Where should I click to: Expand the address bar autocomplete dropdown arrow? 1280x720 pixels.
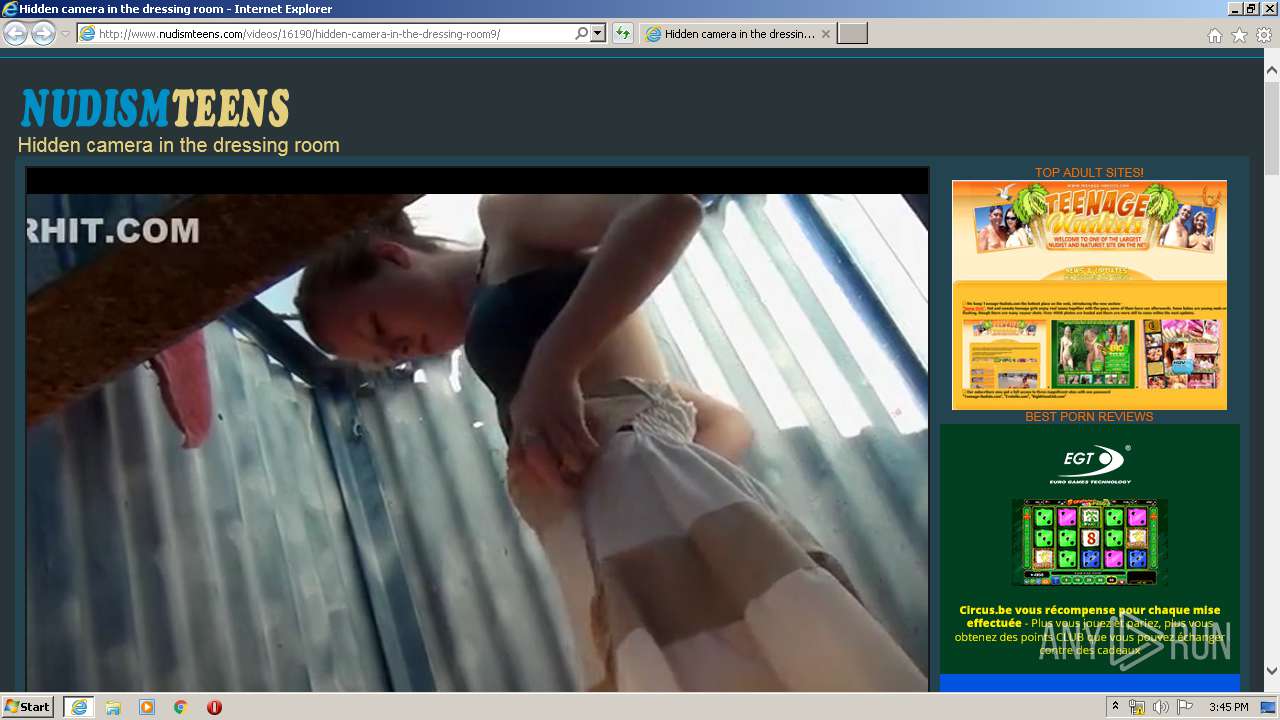[598, 34]
